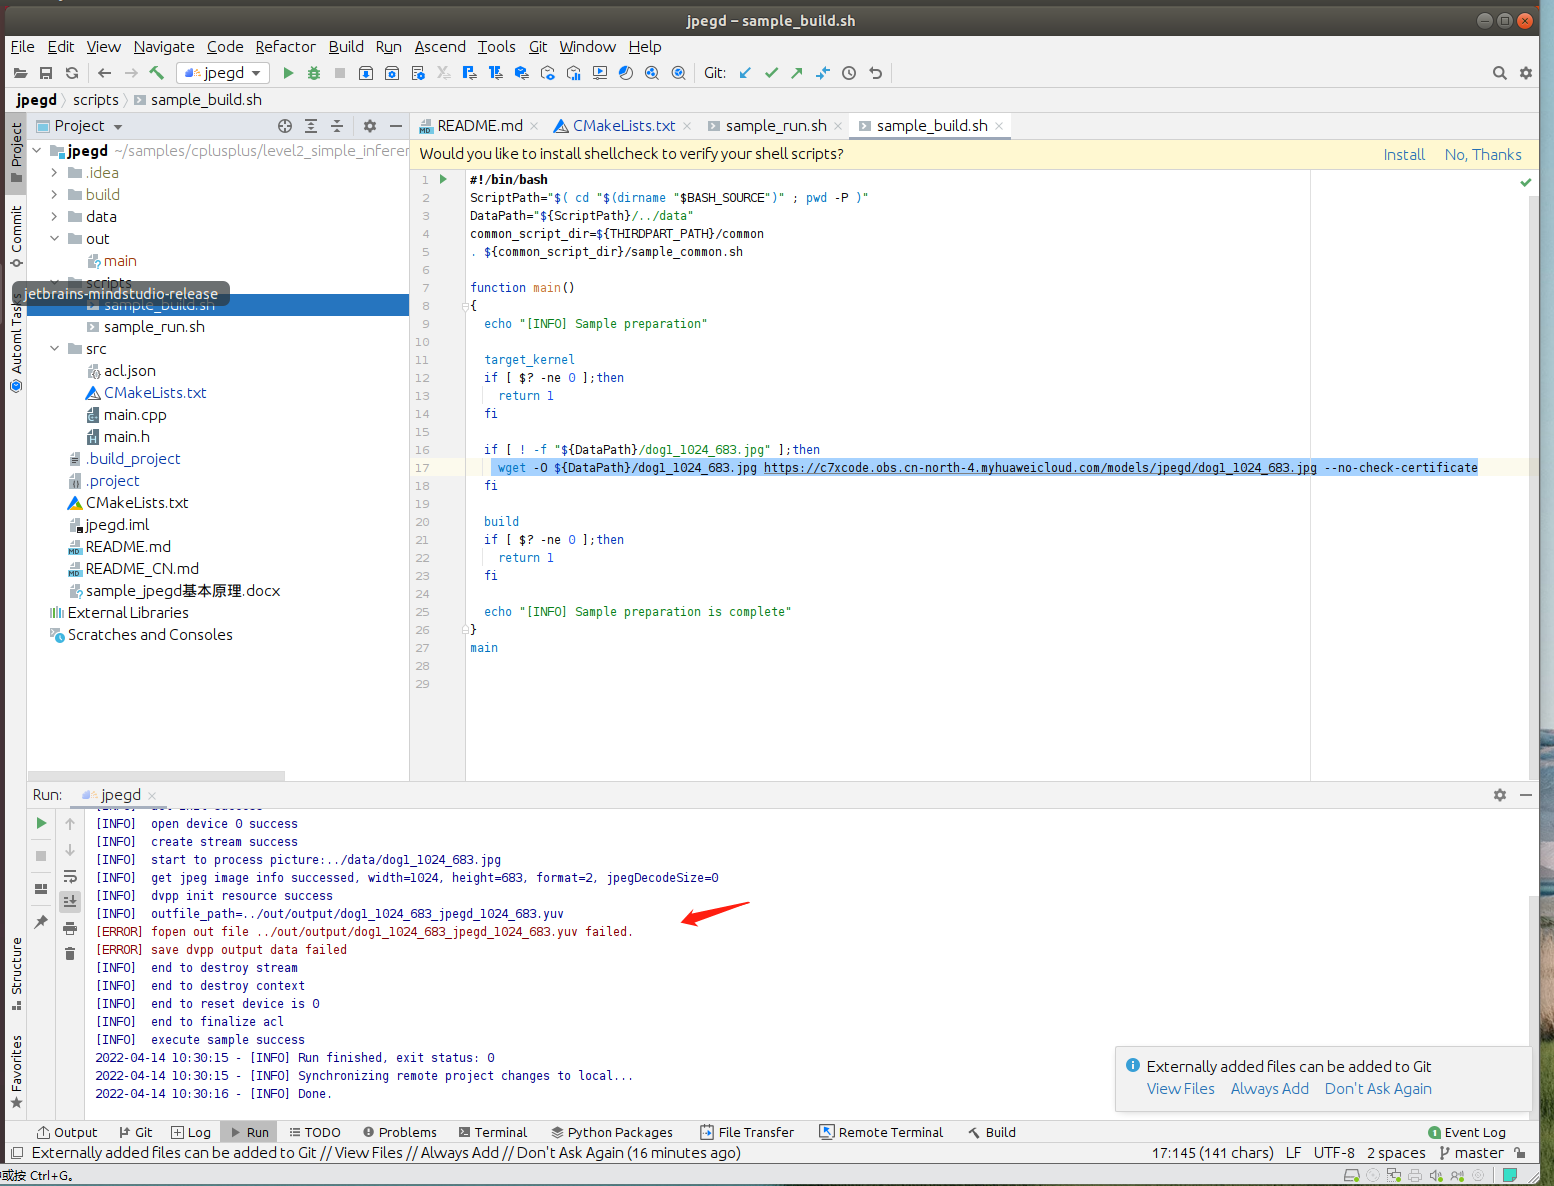The width and height of the screenshot is (1554, 1186).
Task: Toggle scroll to end in Run console
Action: (x=70, y=902)
